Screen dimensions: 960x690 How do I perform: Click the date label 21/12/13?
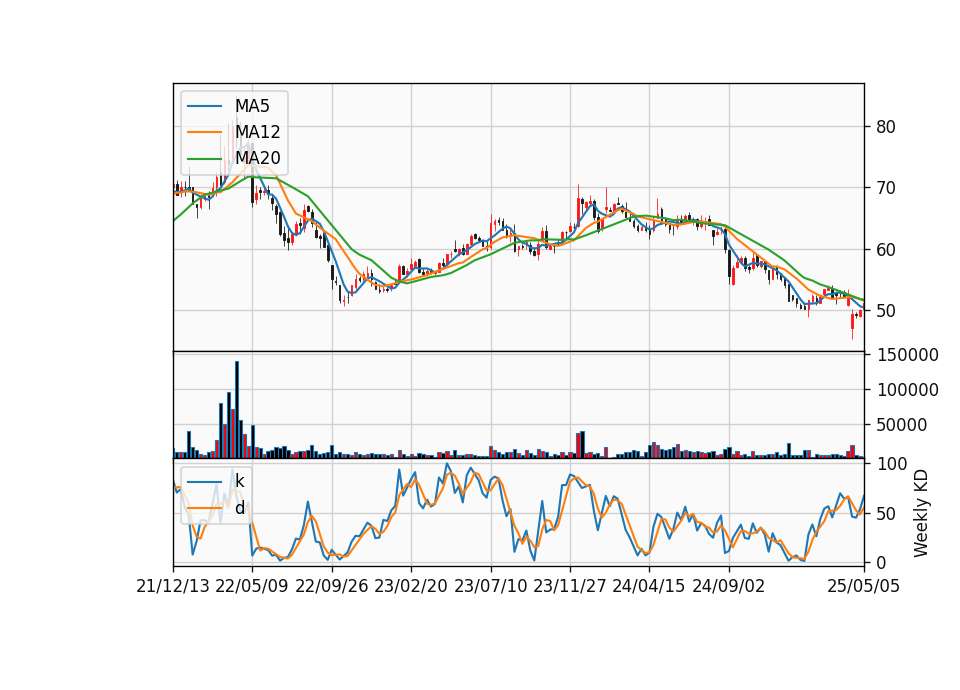pyautogui.click(x=173, y=586)
